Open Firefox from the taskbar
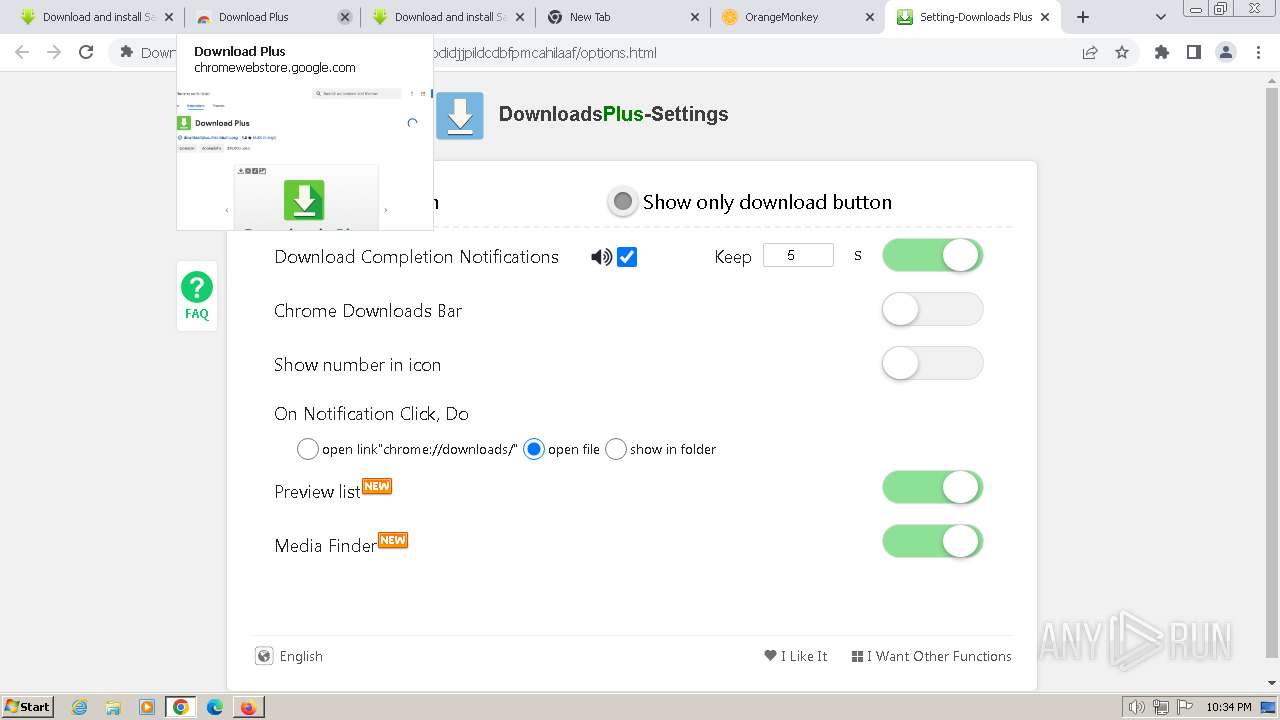This screenshot has height=720, width=1280. 248,707
